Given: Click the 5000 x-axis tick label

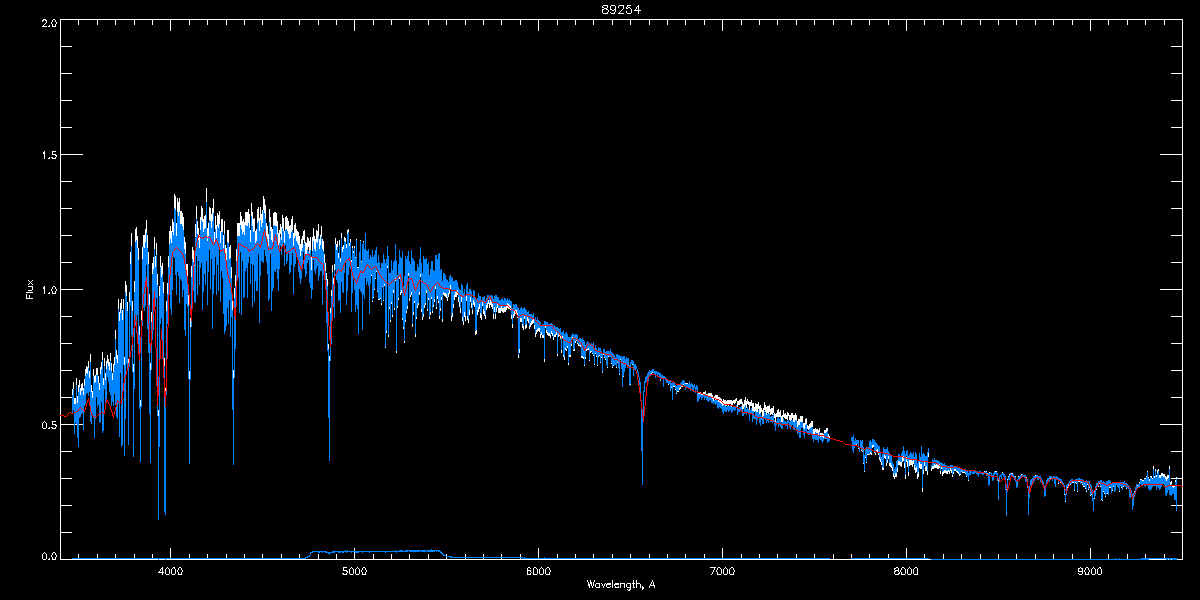Looking at the screenshot, I should pos(354,571).
